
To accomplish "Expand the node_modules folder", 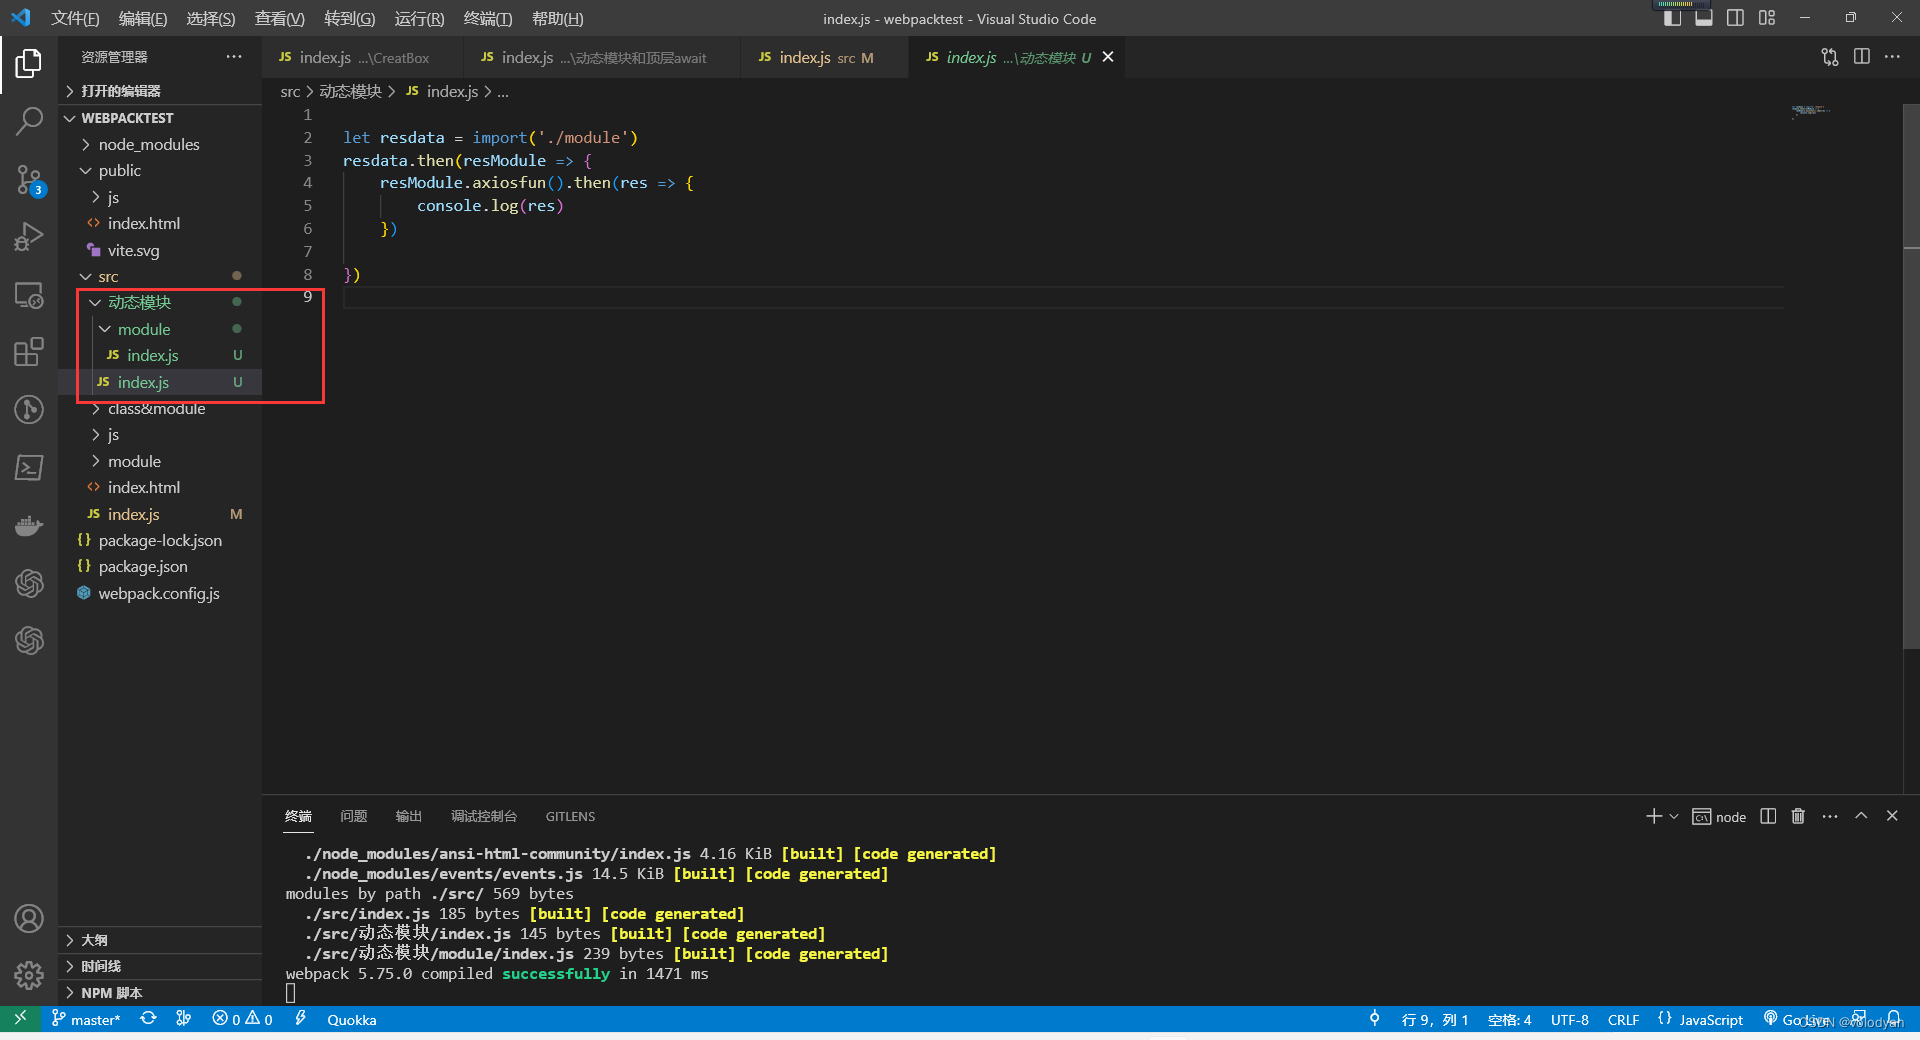I will click(x=149, y=144).
